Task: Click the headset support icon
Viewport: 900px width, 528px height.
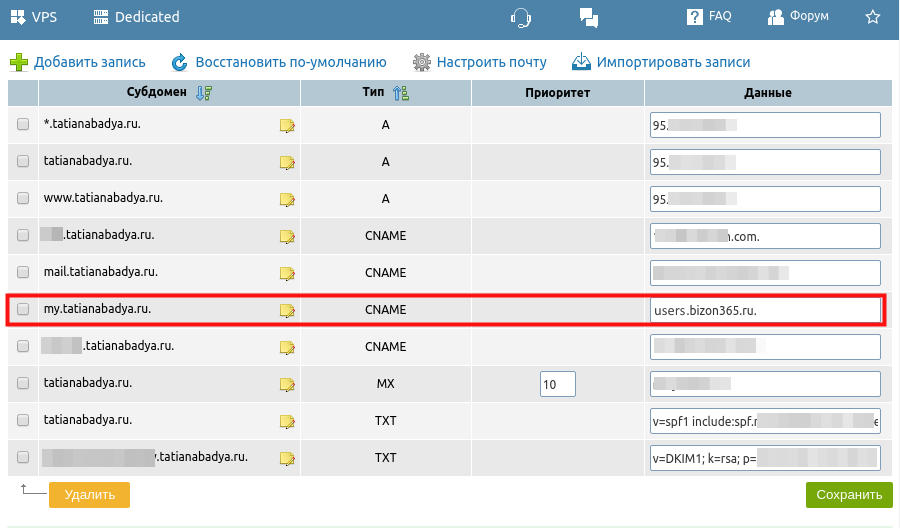Action: [520, 17]
